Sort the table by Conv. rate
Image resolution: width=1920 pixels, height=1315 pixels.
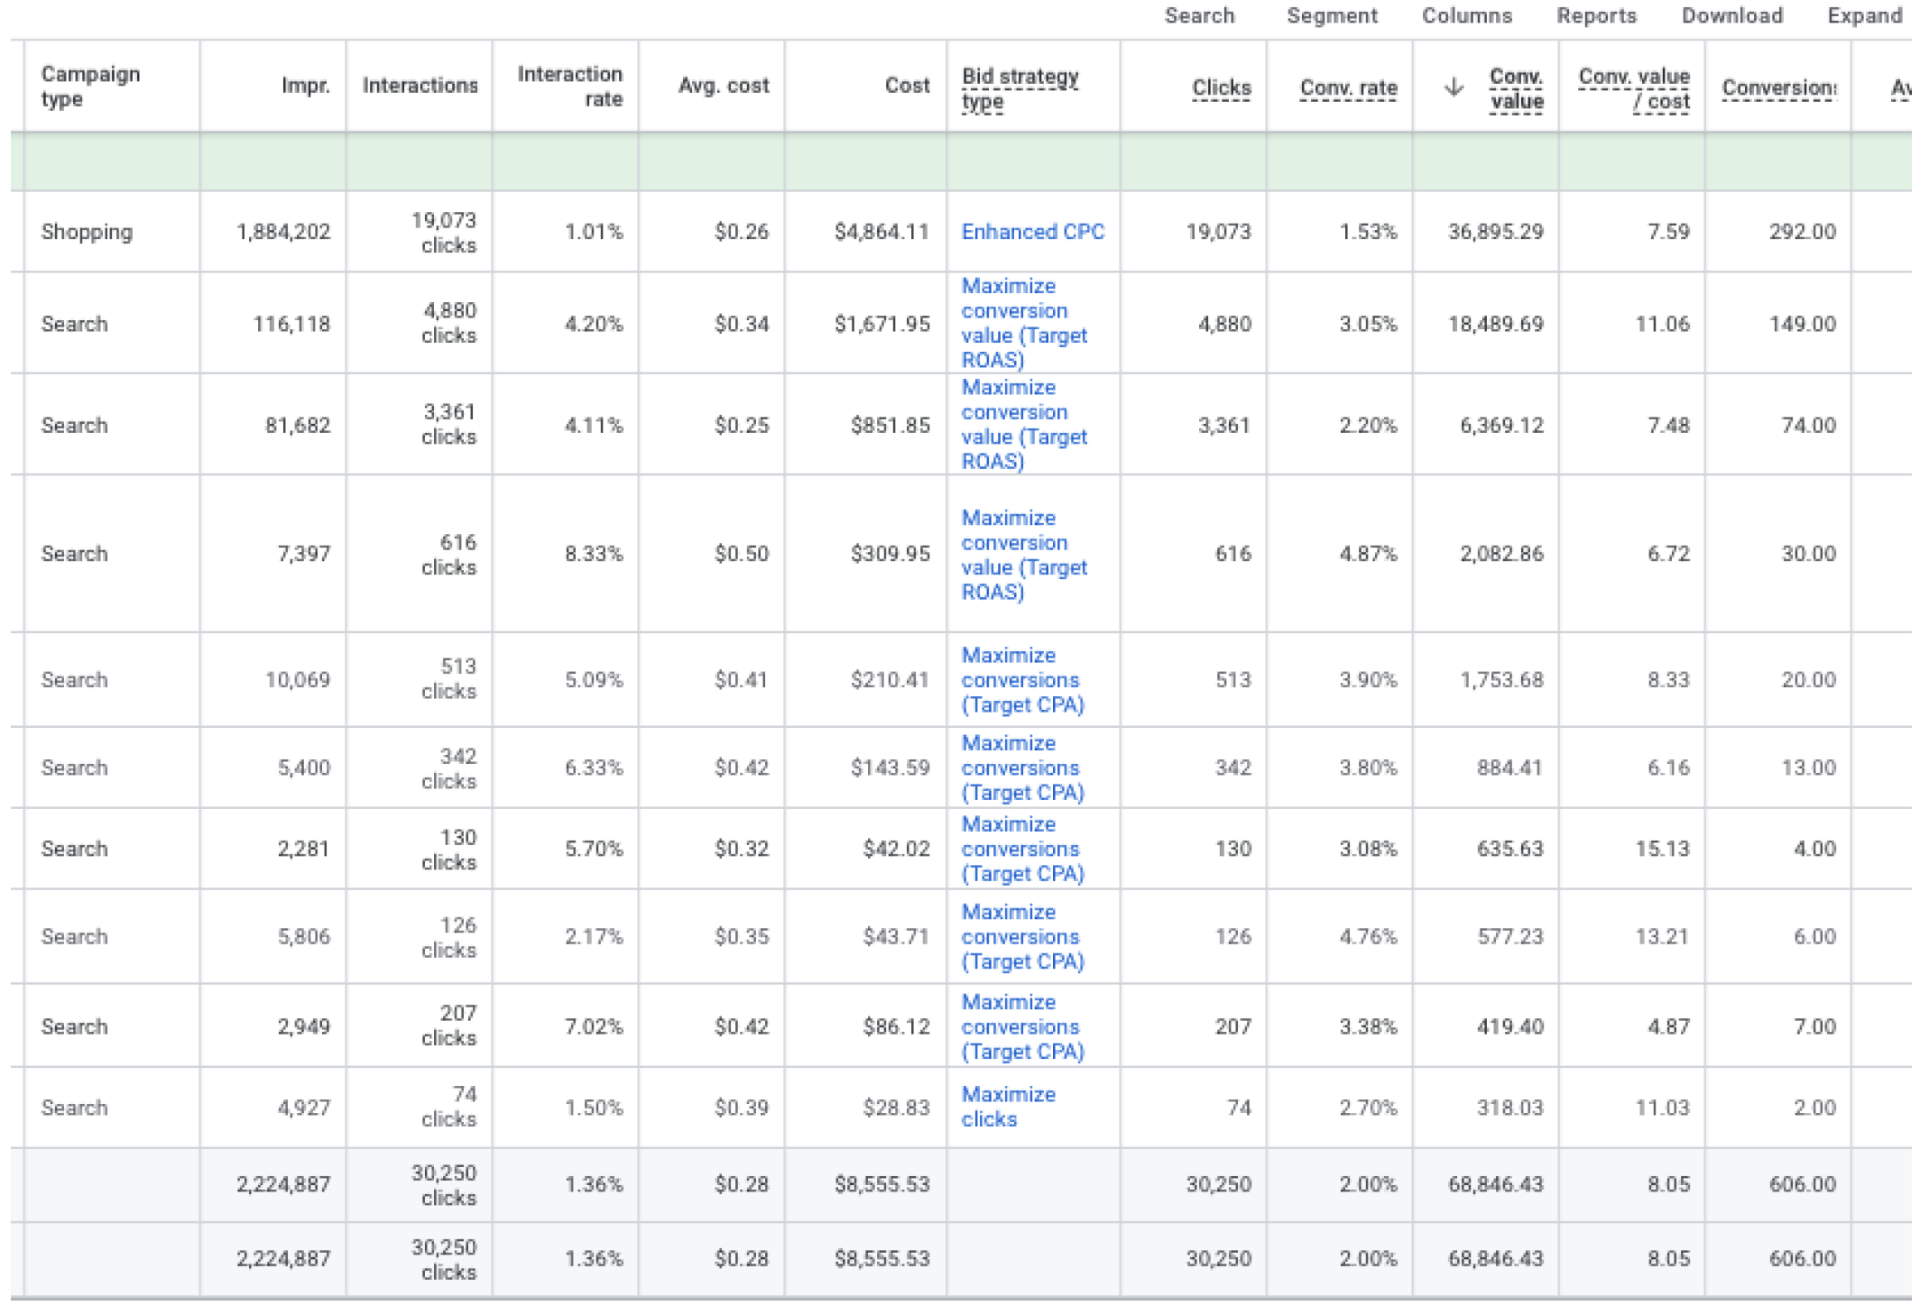pyautogui.click(x=1347, y=88)
